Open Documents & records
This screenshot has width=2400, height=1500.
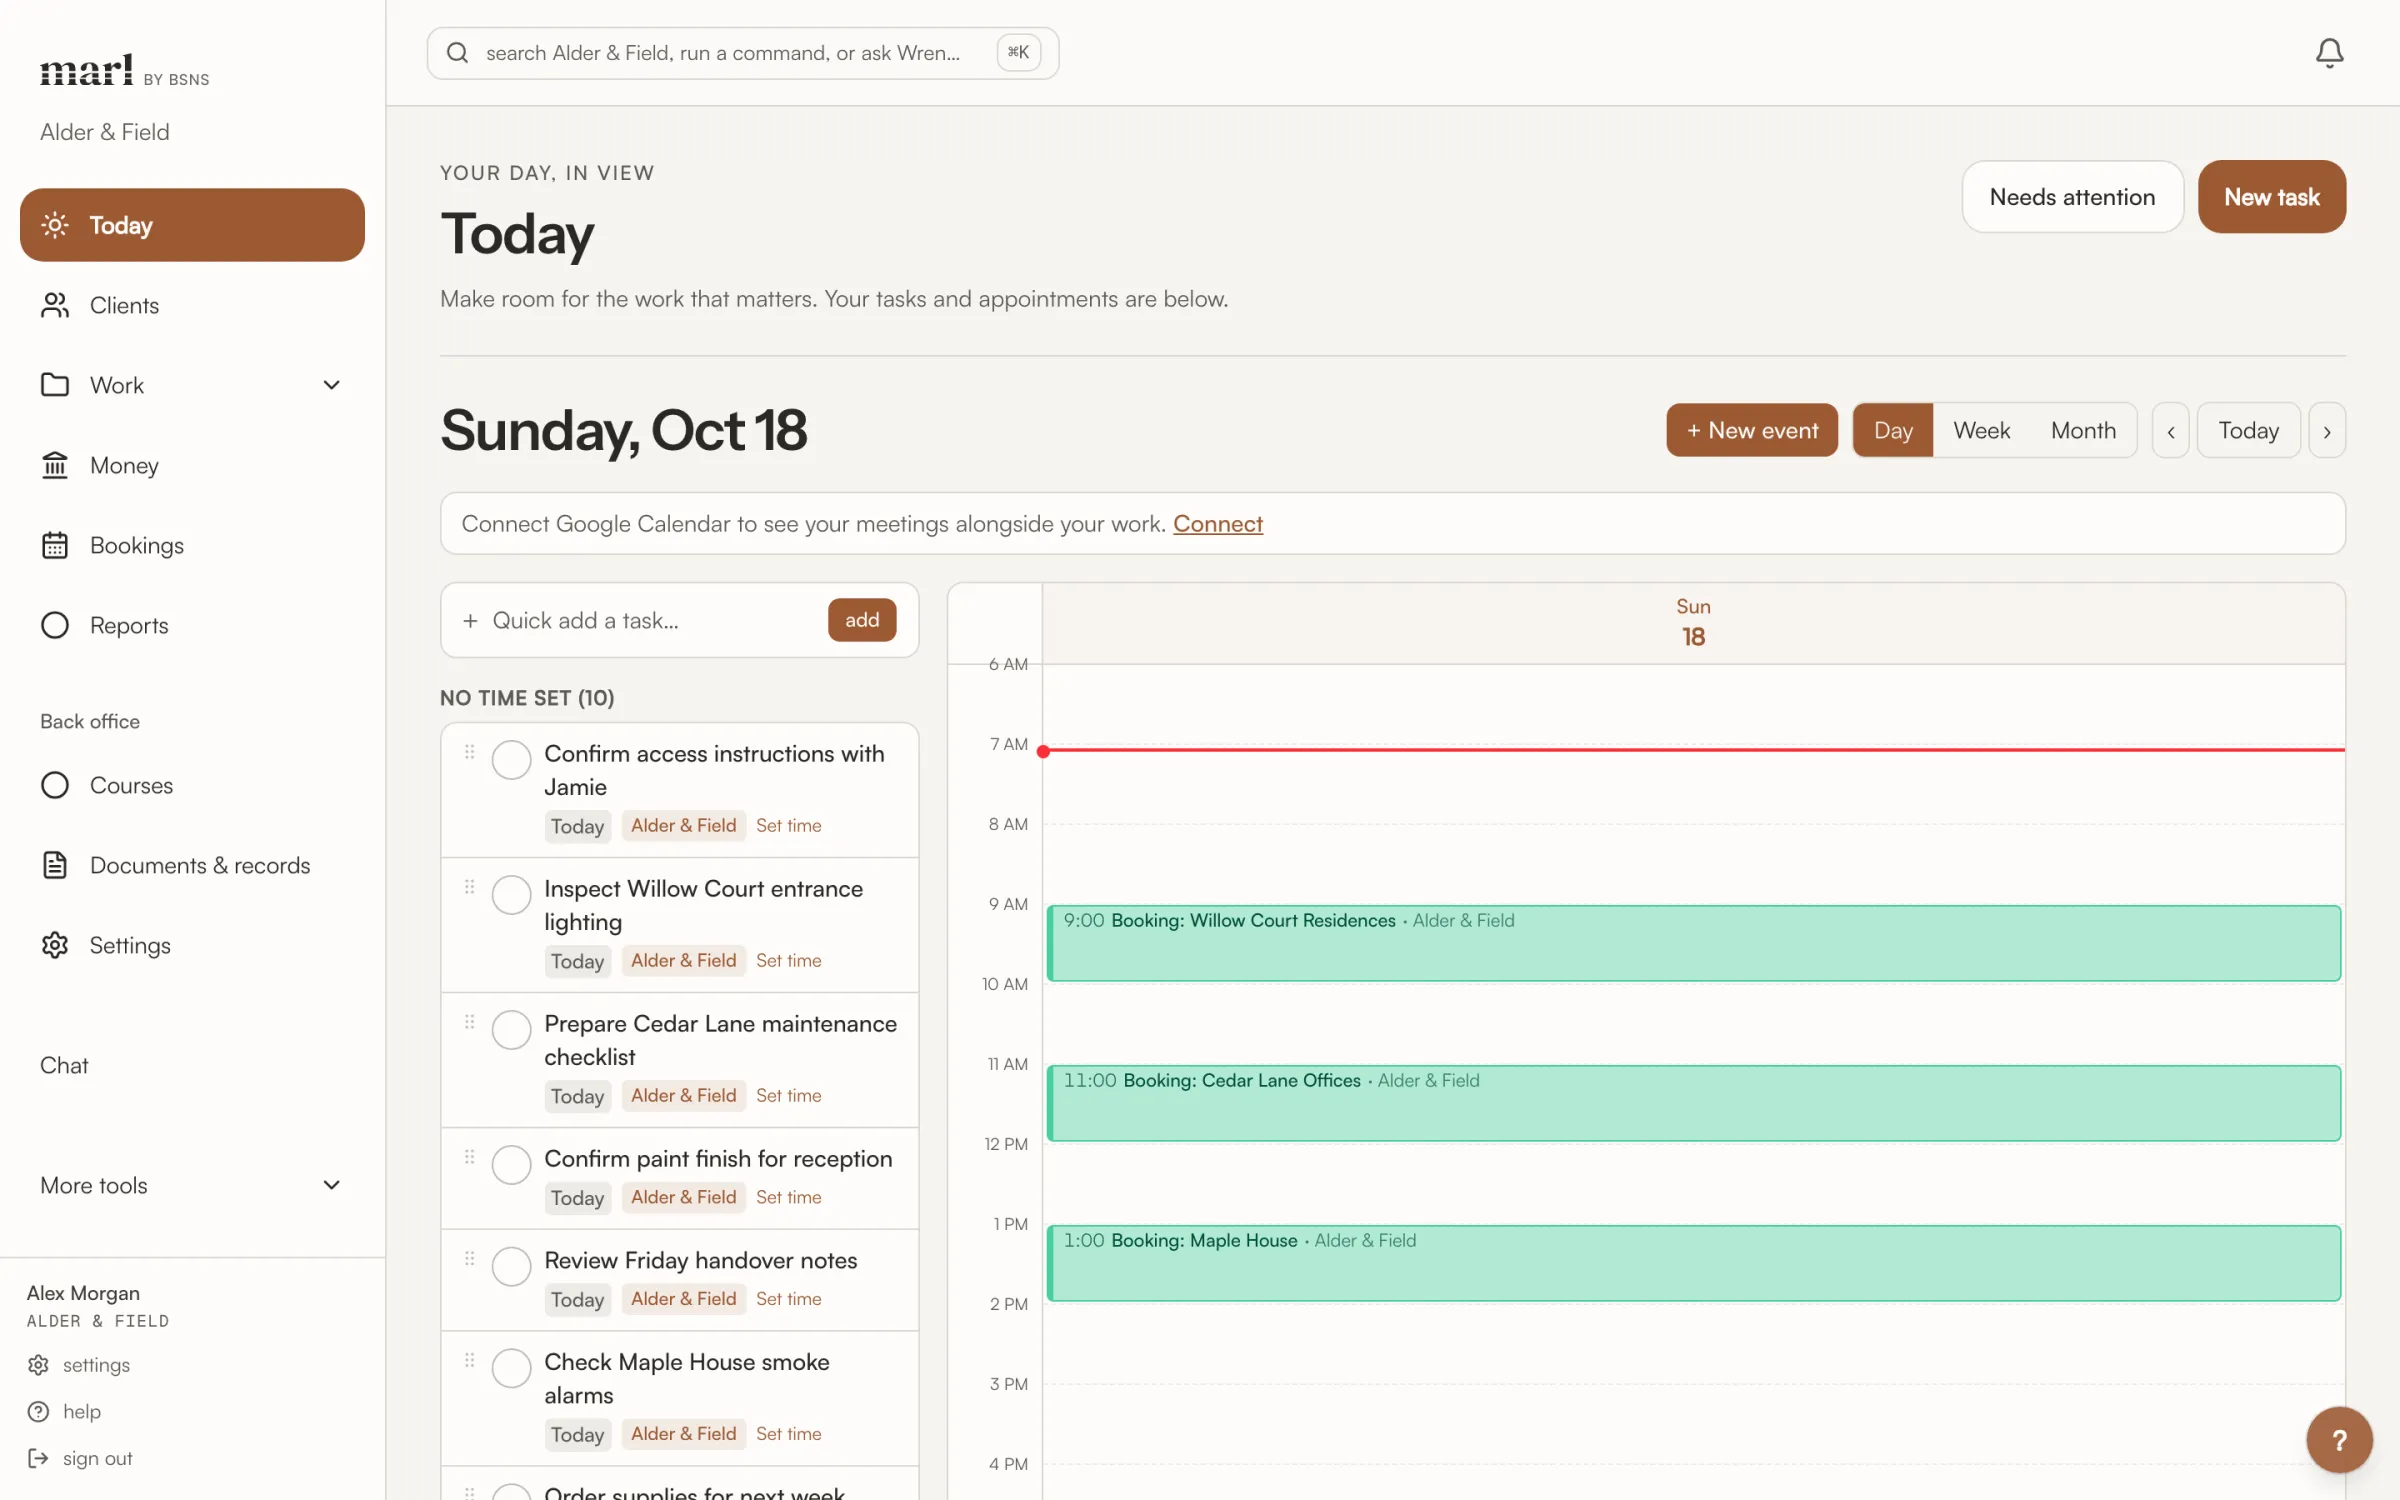coord(192,865)
